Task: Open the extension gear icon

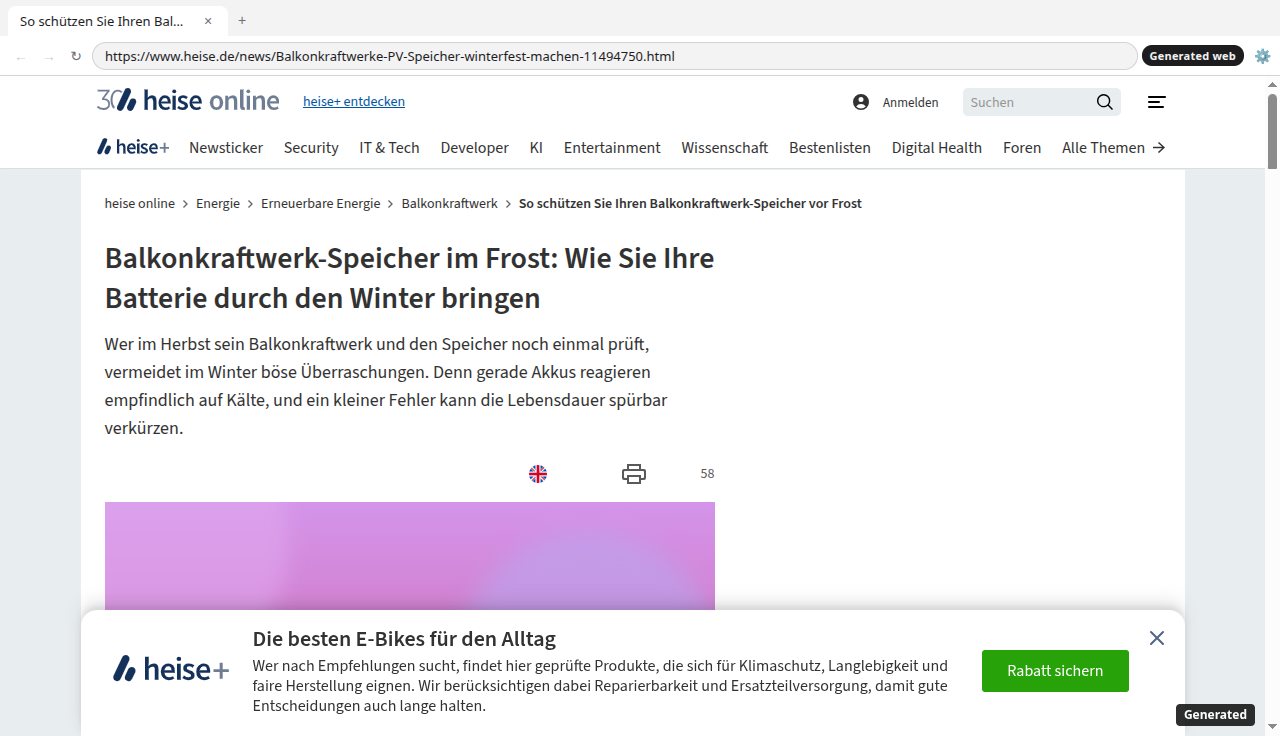Action: 1262,56
